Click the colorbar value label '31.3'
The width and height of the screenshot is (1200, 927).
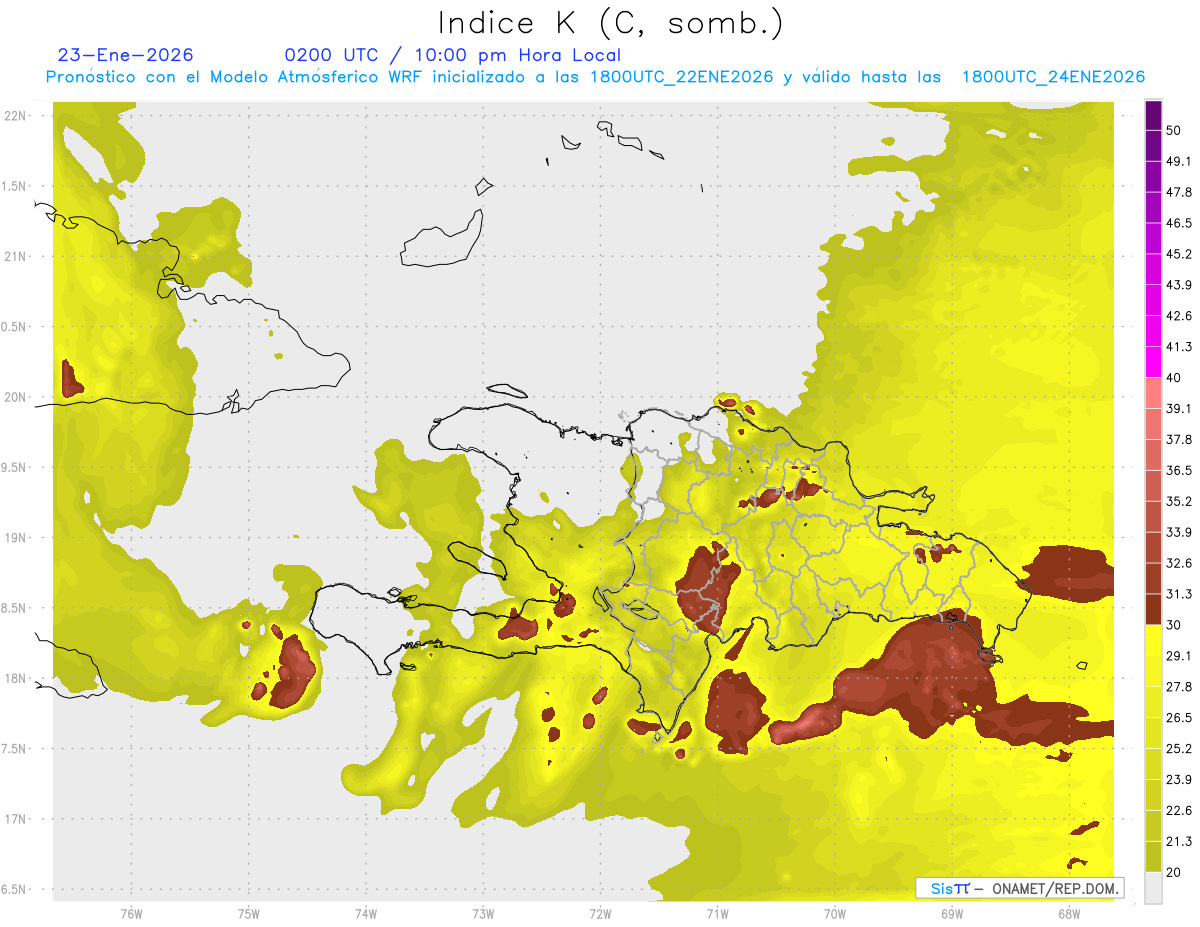pyautogui.click(x=1179, y=594)
